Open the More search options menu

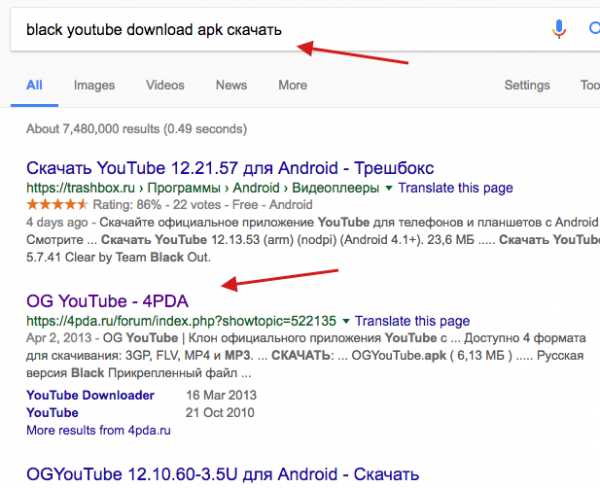[292, 85]
